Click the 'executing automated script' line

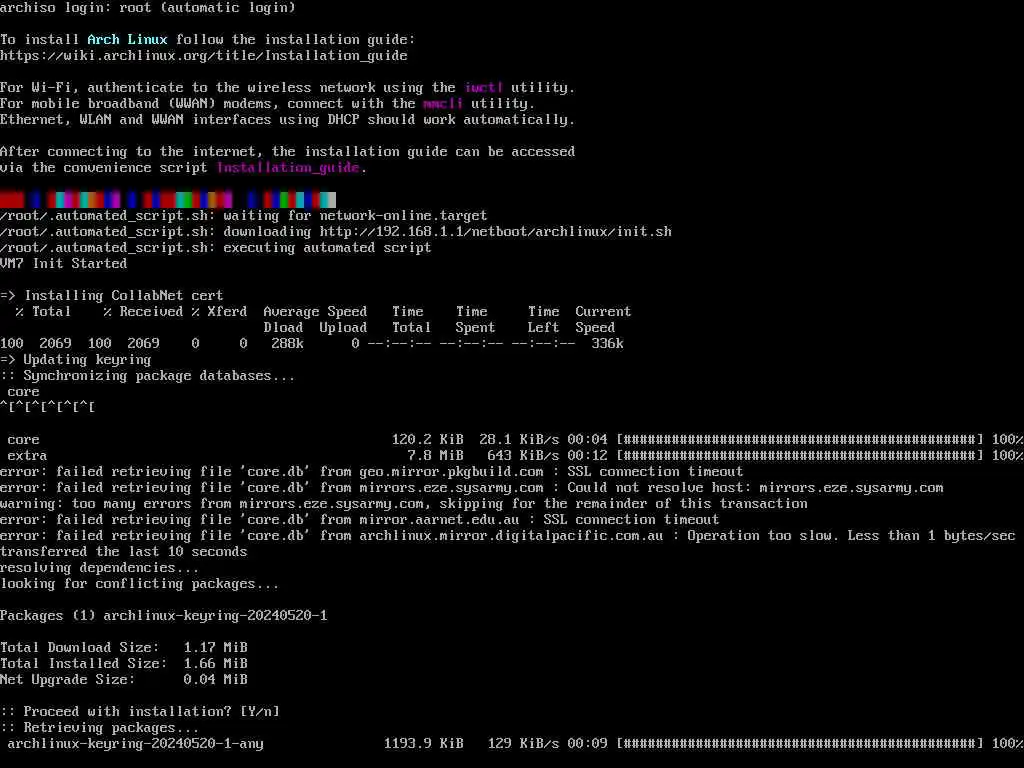pos(216,248)
